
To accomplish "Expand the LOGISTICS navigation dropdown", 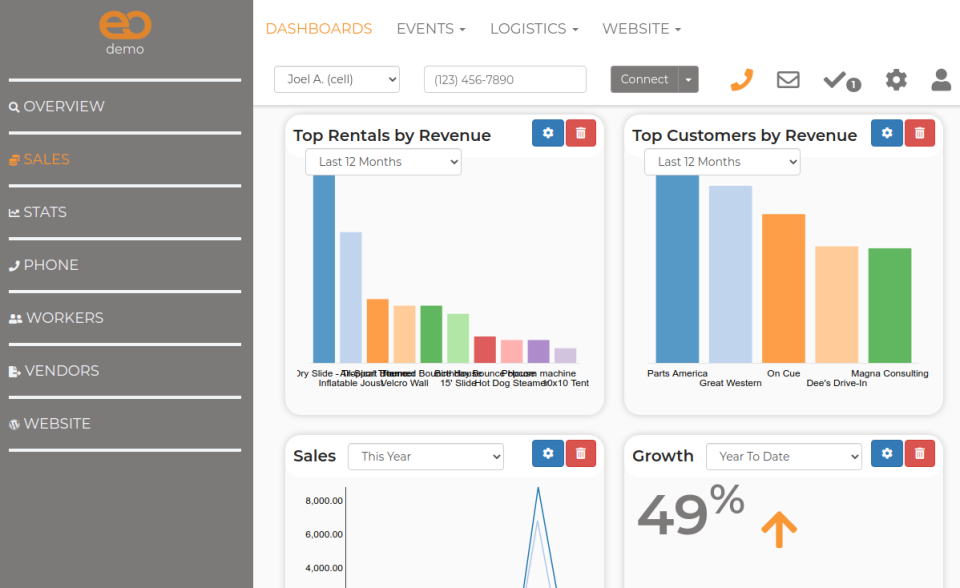I will (533, 28).
